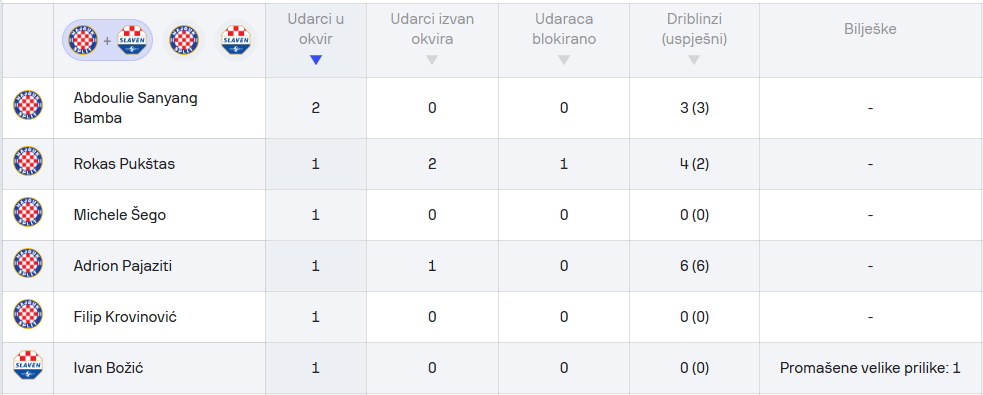This screenshot has height=395, width=983.
Task: Open player Rokas Pukštas
Action: [124, 164]
